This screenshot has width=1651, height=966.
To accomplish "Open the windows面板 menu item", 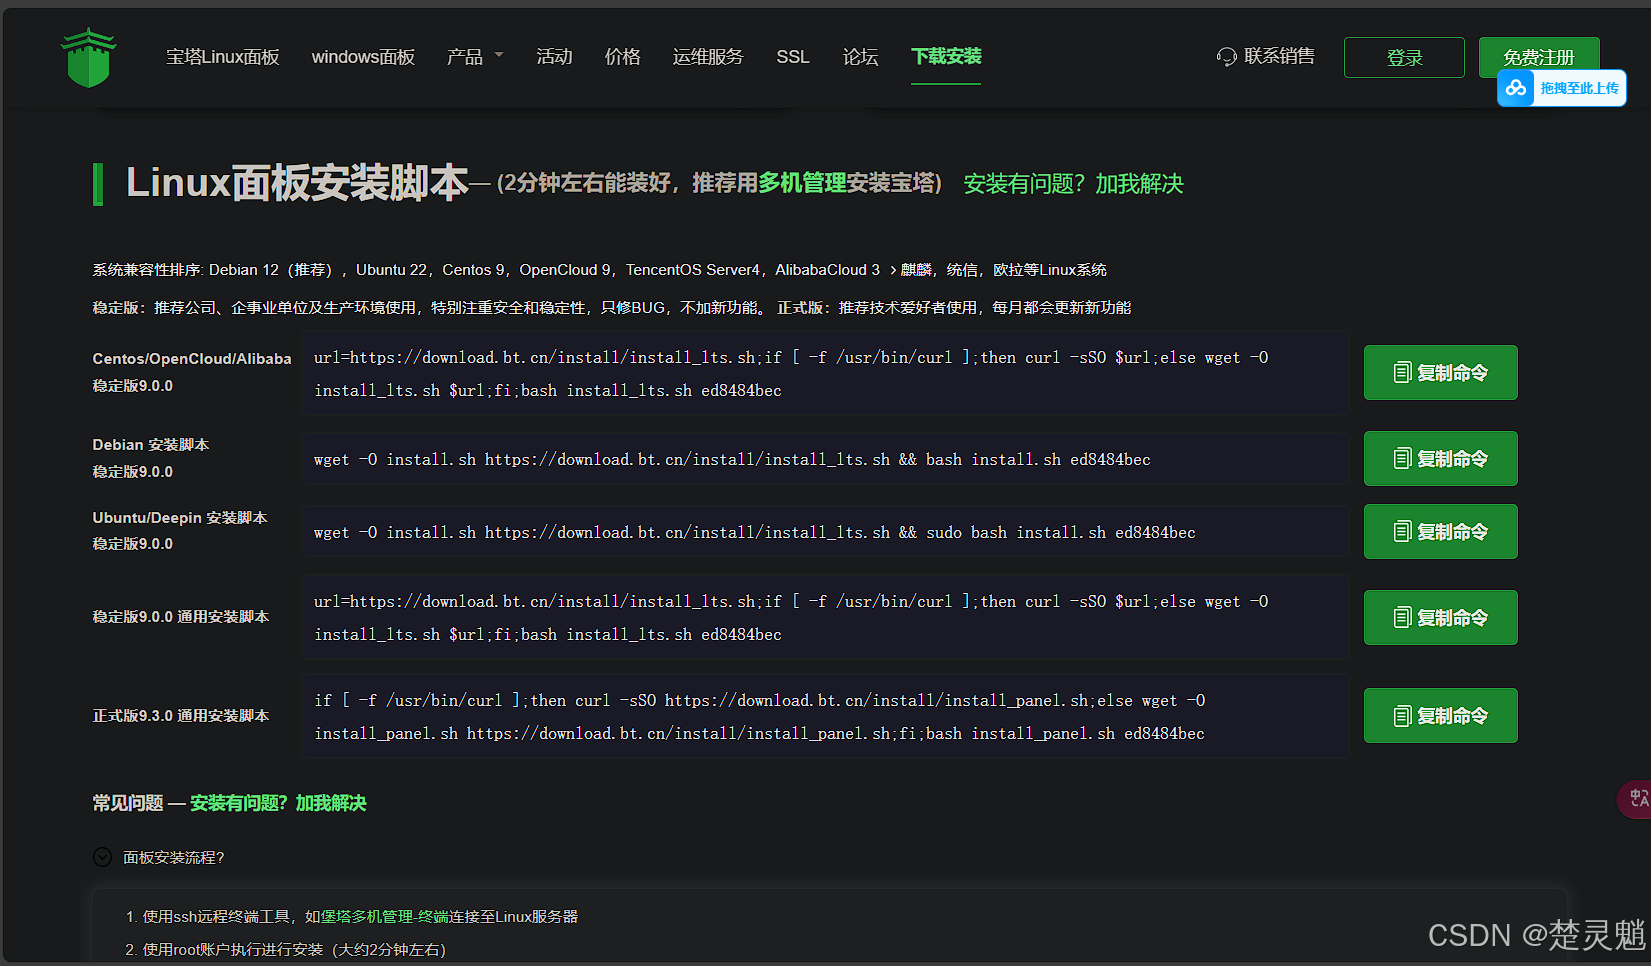I will click(x=363, y=57).
